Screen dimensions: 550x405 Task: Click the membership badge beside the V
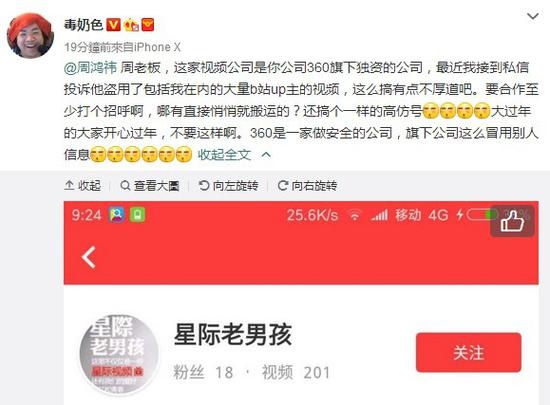[x=131, y=25]
